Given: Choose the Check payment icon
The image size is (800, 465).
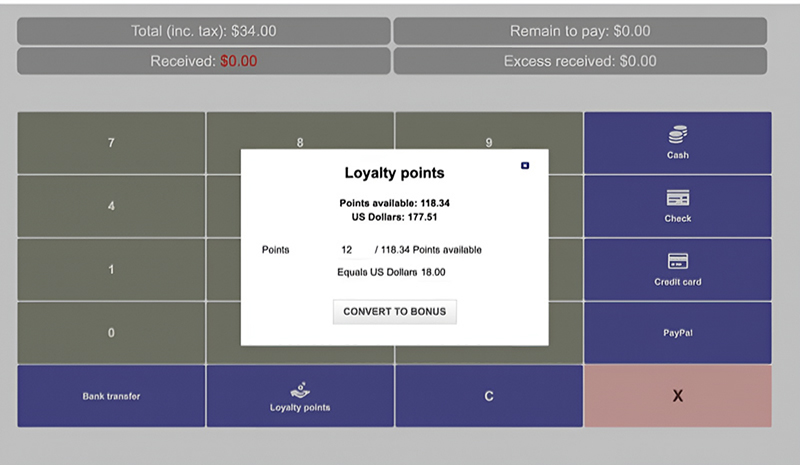Looking at the screenshot, I should (678, 198).
